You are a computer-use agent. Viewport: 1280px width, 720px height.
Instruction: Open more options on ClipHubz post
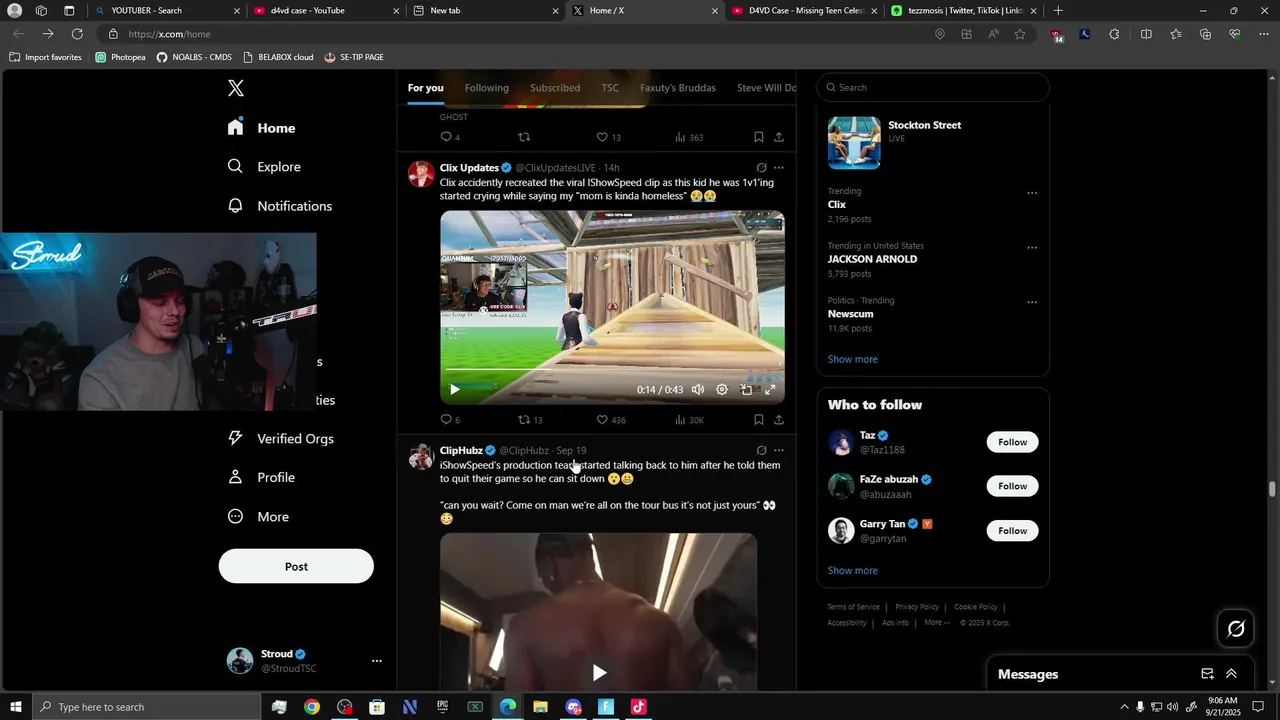tap(779, 451)
